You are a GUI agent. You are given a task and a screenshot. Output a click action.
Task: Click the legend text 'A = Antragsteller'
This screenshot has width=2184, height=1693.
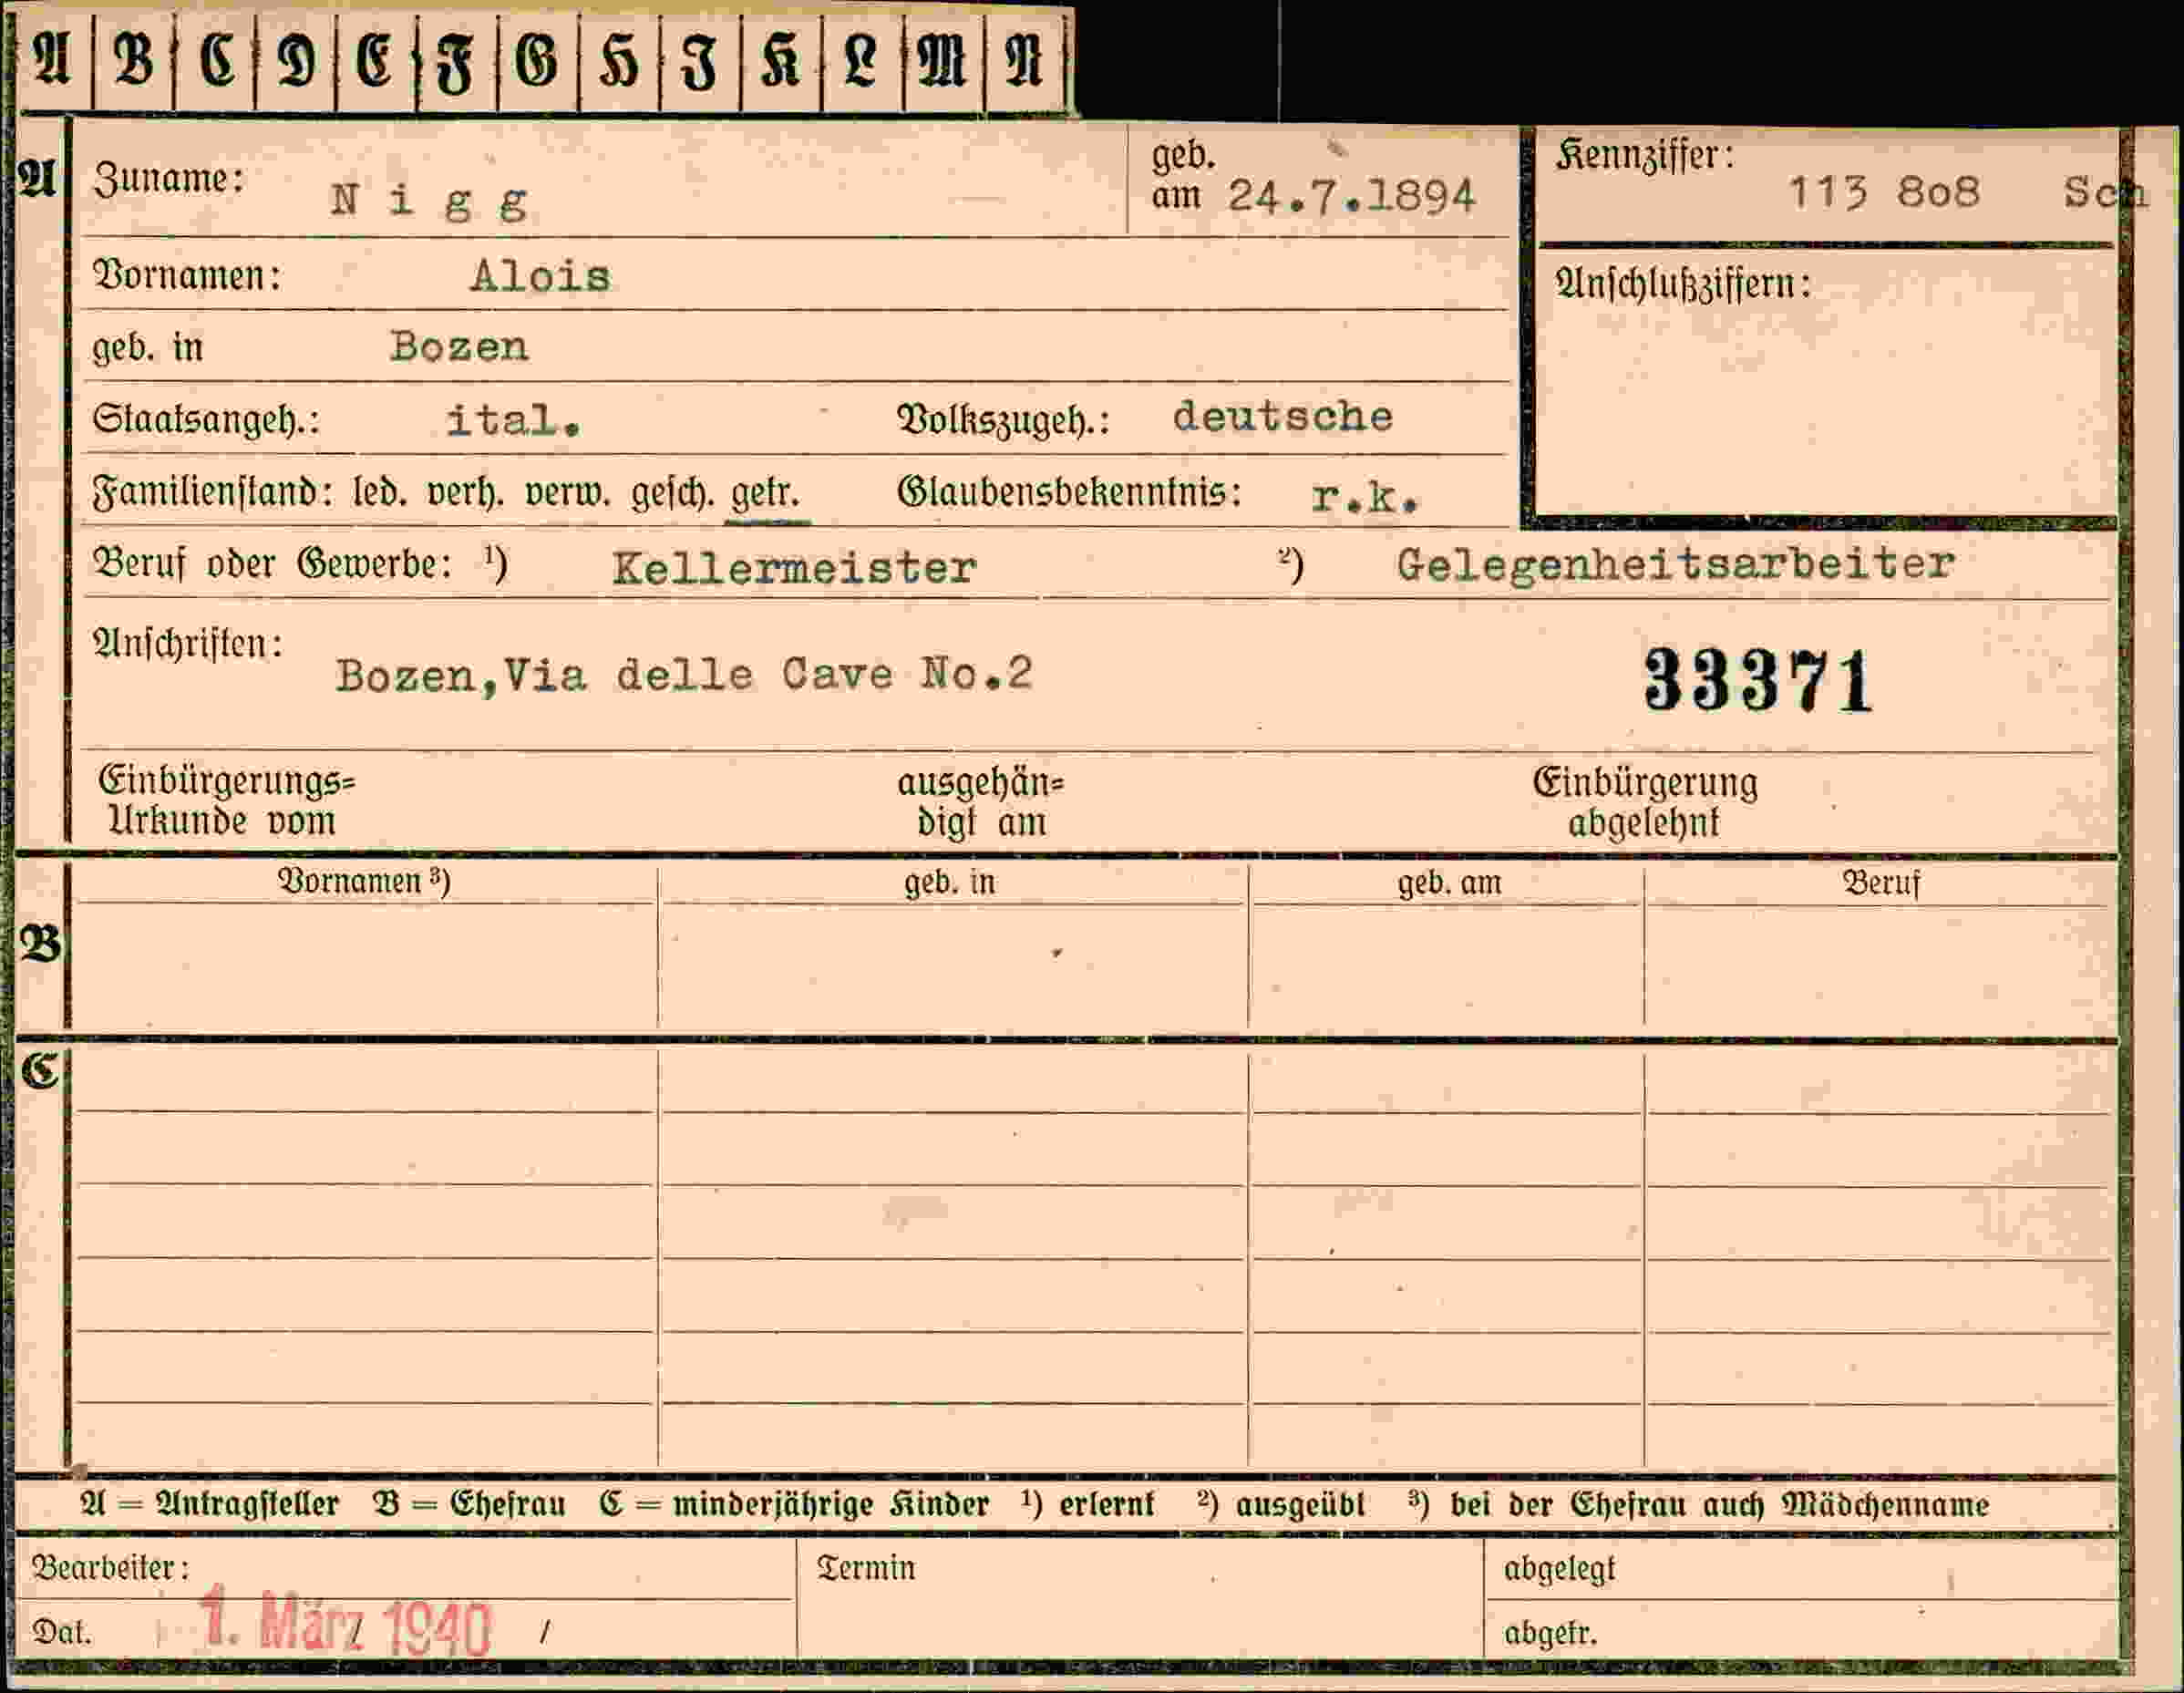(209, 1505)
